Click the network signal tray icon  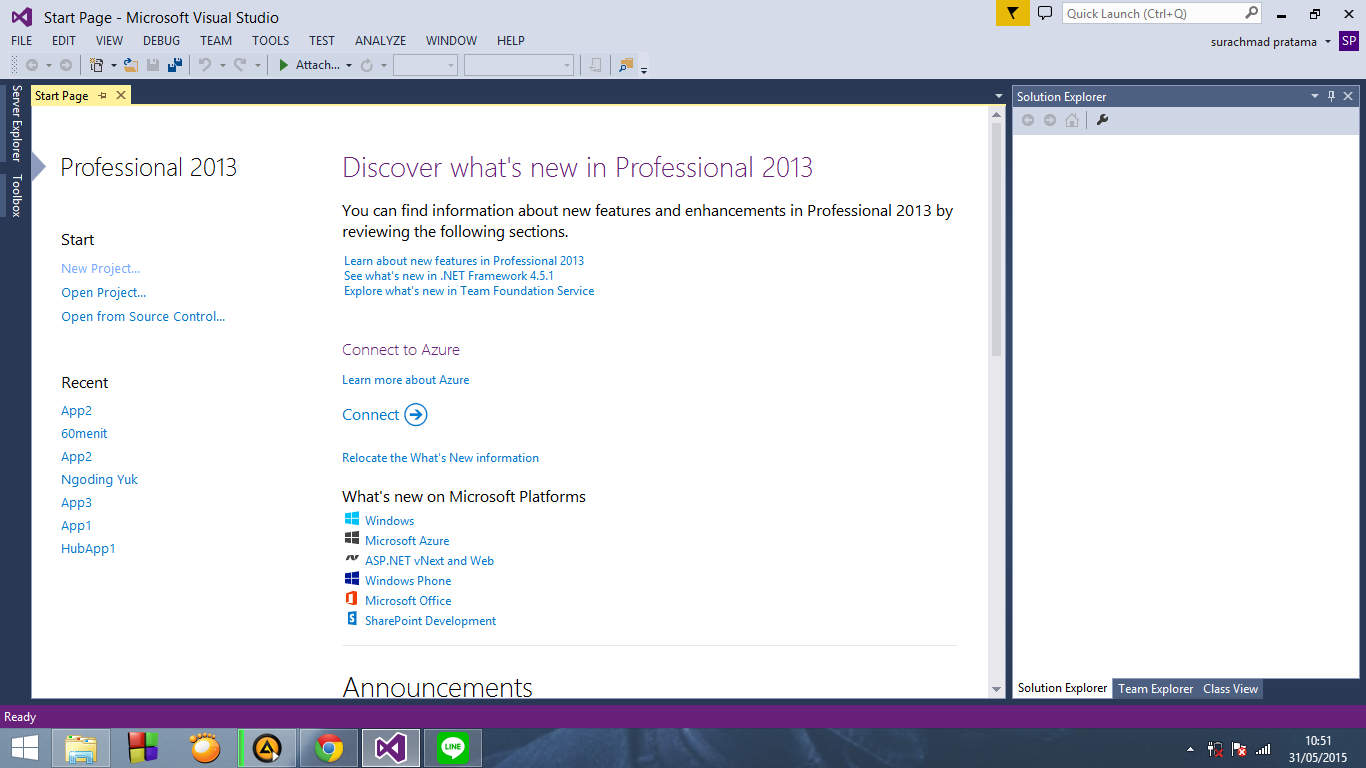point(1263,748)
